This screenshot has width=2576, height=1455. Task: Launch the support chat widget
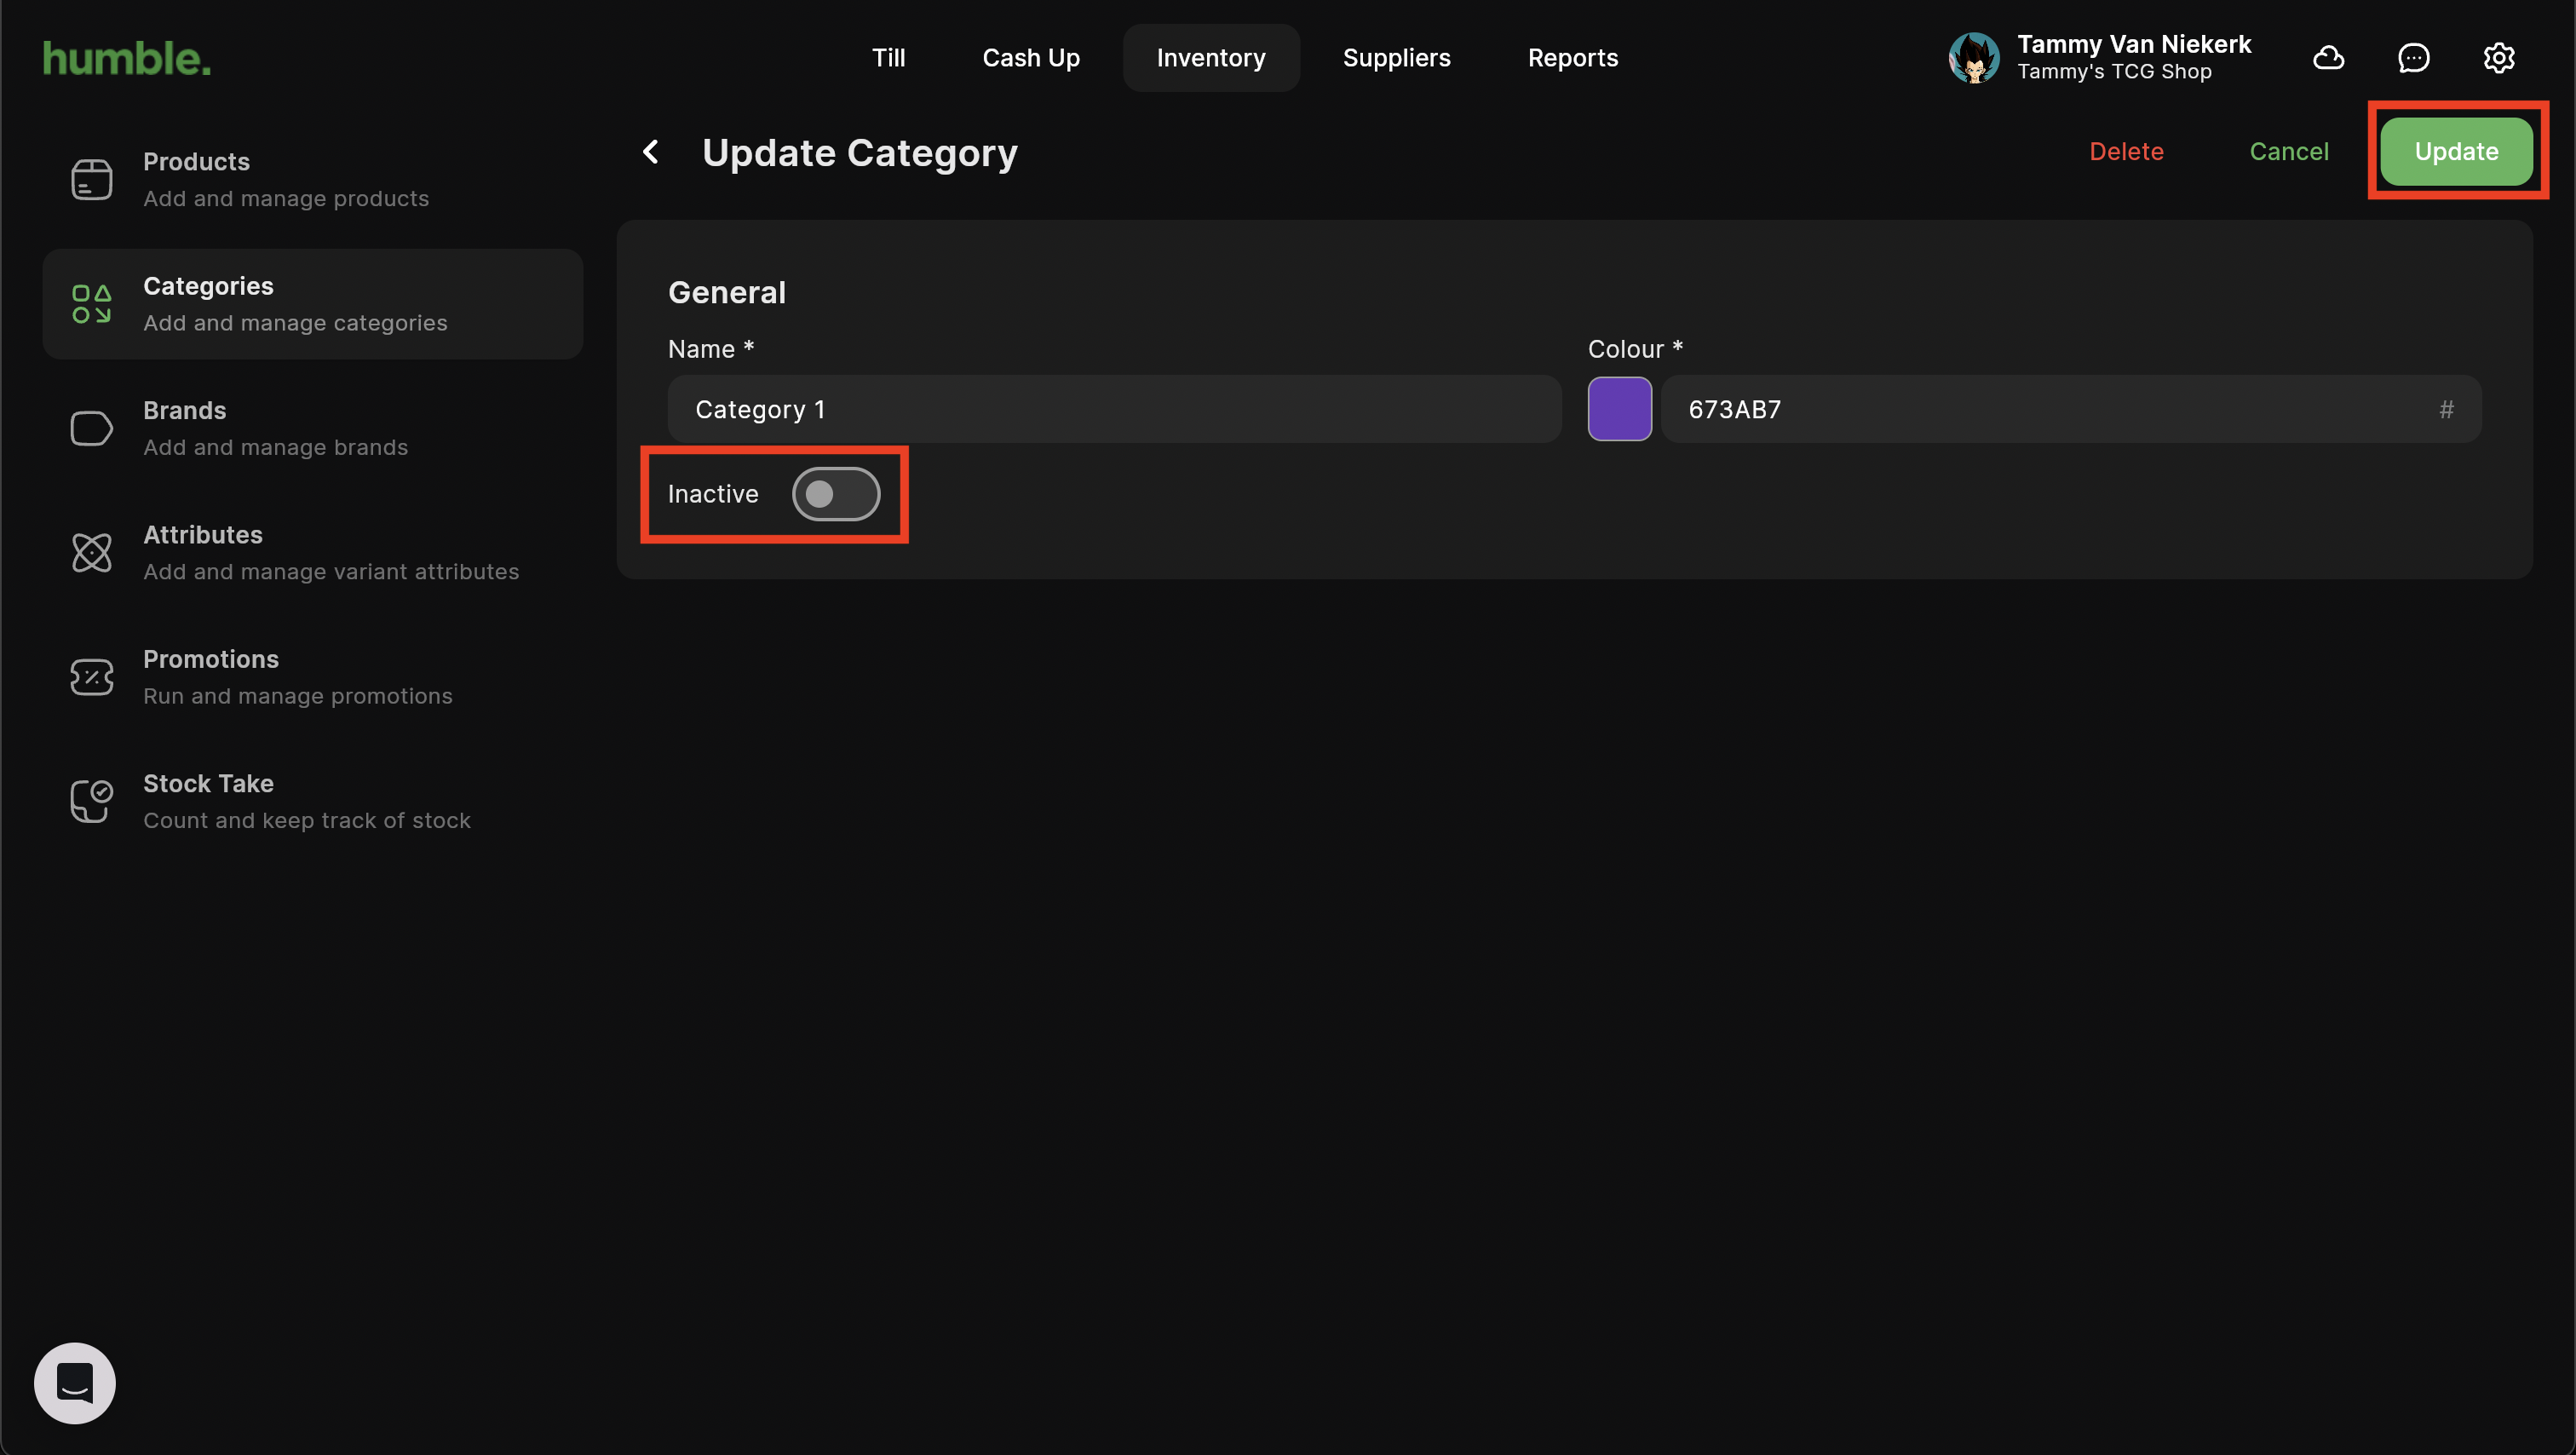75,1382
